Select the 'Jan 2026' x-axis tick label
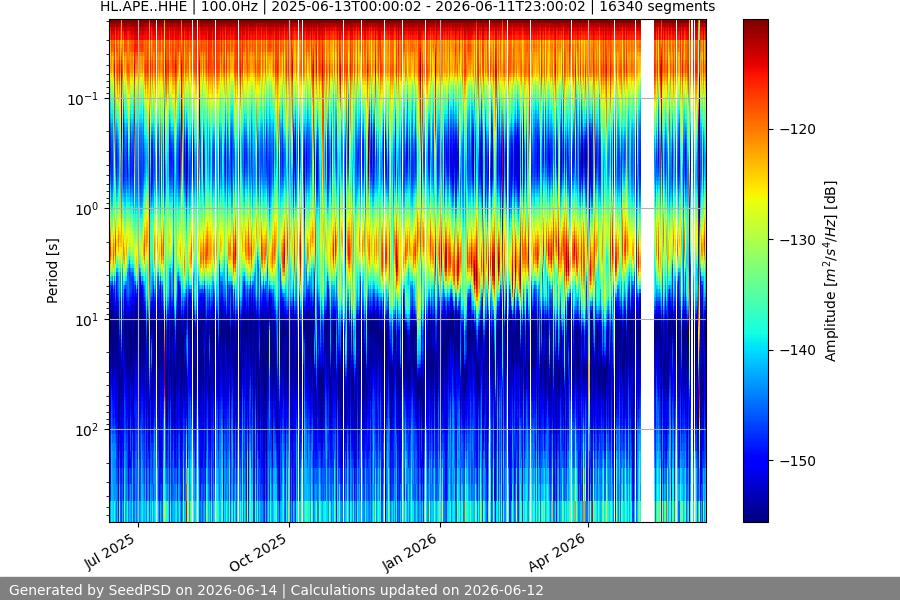The height and width of the screenshot is (600, 900). 410,552
